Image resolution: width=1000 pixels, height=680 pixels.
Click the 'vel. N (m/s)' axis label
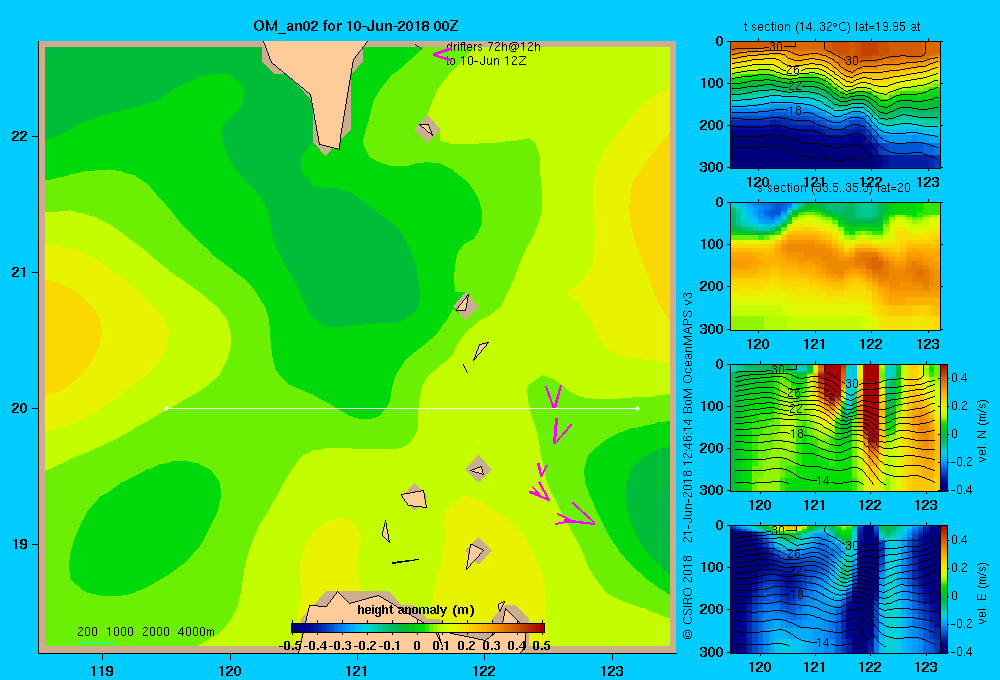pyautogui.click(x=982, y=431)
